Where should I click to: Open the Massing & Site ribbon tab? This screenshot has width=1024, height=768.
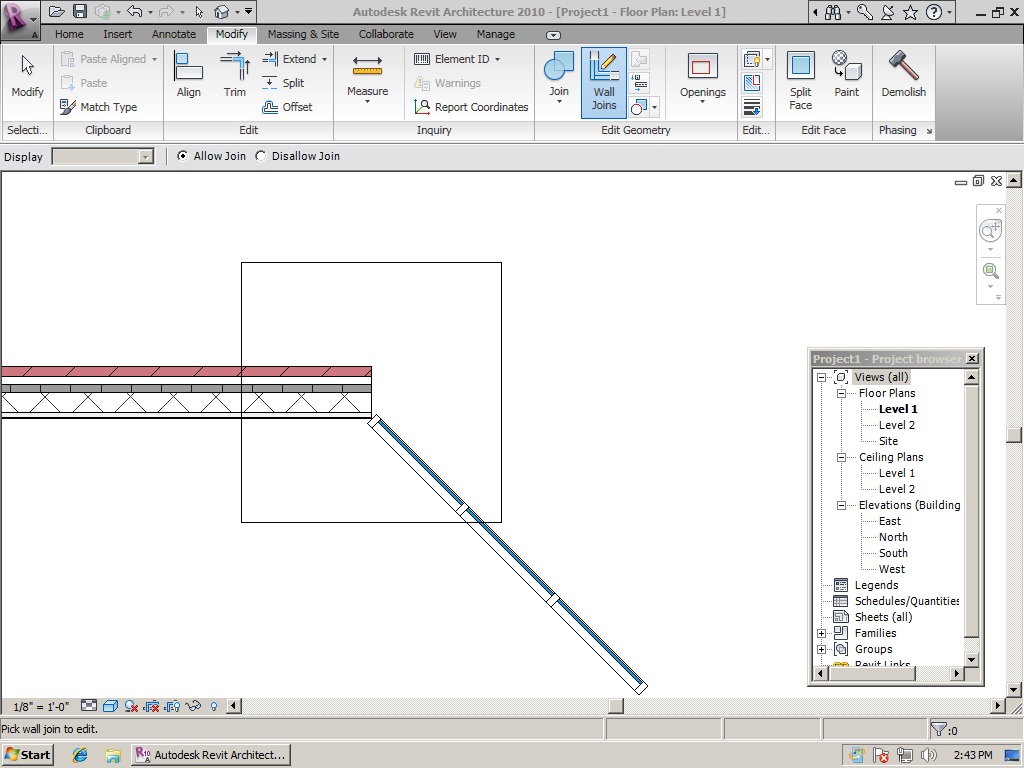(303, 34)
